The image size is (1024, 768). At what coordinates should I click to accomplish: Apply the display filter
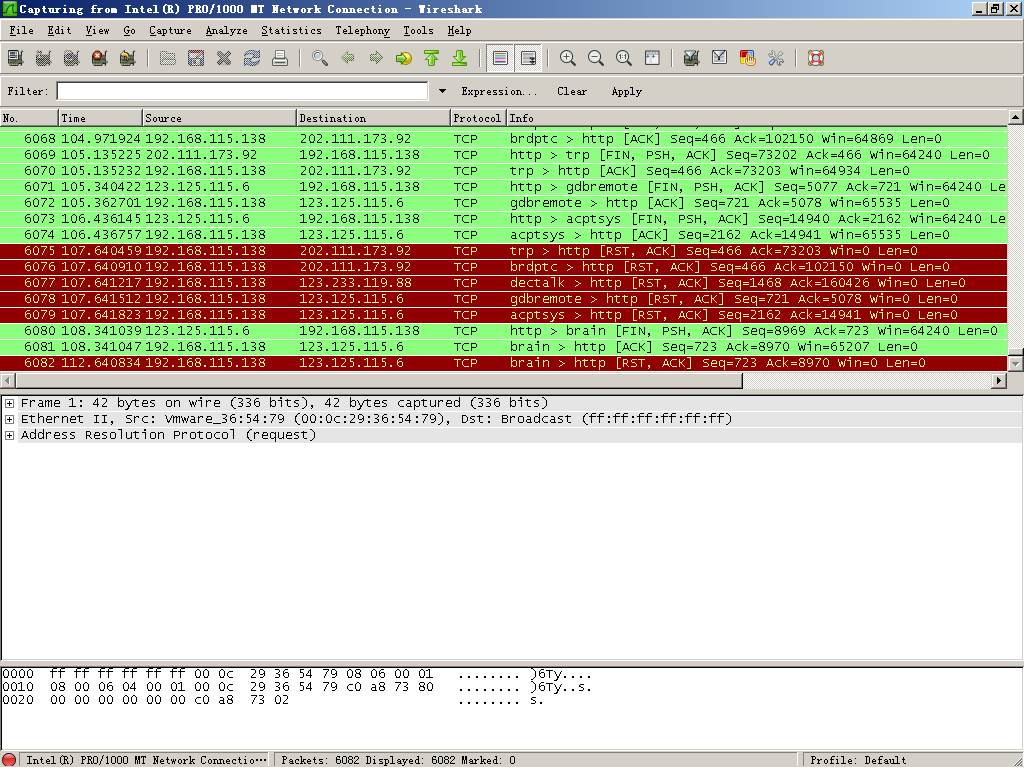pyautogui.click(x=626, y=91)
